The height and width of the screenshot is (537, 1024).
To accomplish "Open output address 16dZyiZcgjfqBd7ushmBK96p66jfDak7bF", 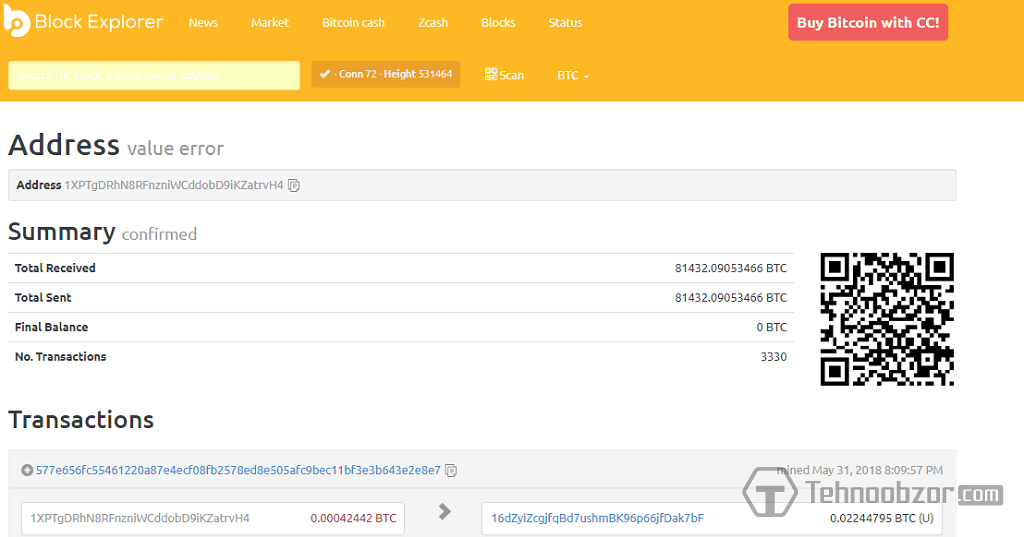I will (x=598, y=518).
